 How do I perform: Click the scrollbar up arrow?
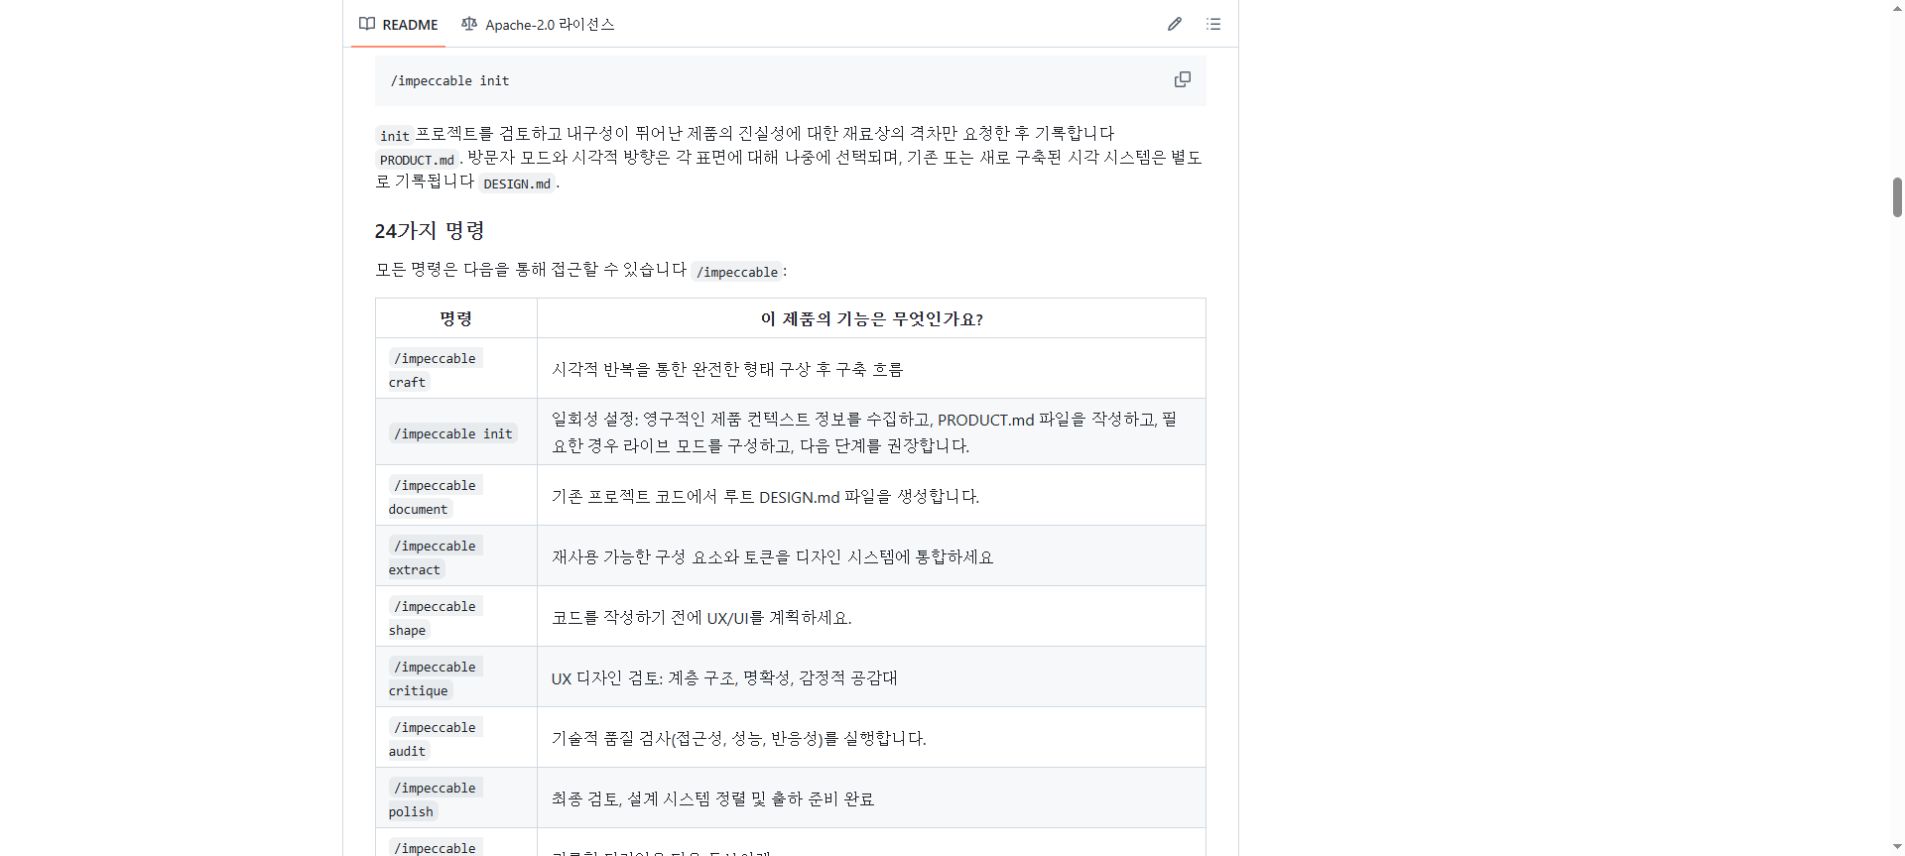1896,8
